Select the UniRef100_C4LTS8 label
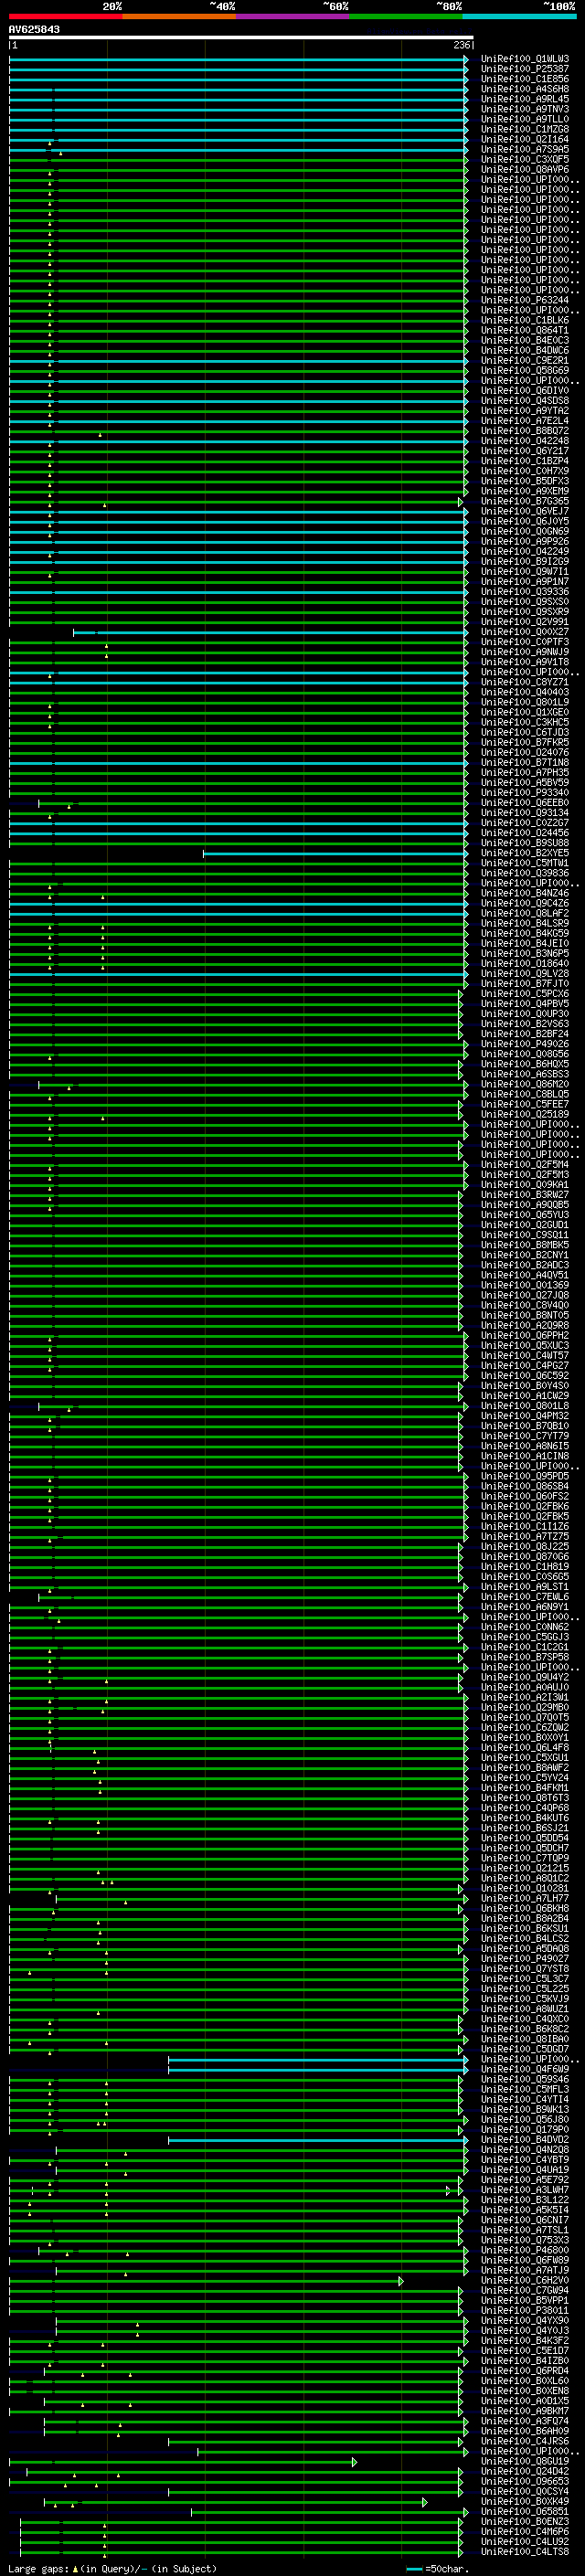This screenshot has width=585, height=2576. (524, 2551)
